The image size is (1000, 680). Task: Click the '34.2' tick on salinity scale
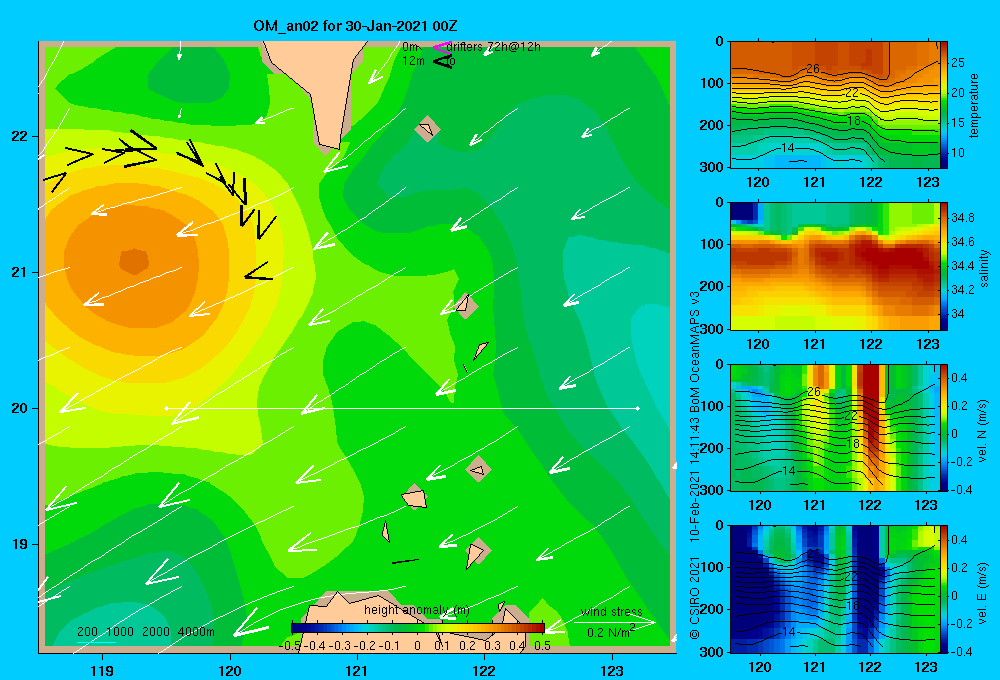click(x=962, y=290)
